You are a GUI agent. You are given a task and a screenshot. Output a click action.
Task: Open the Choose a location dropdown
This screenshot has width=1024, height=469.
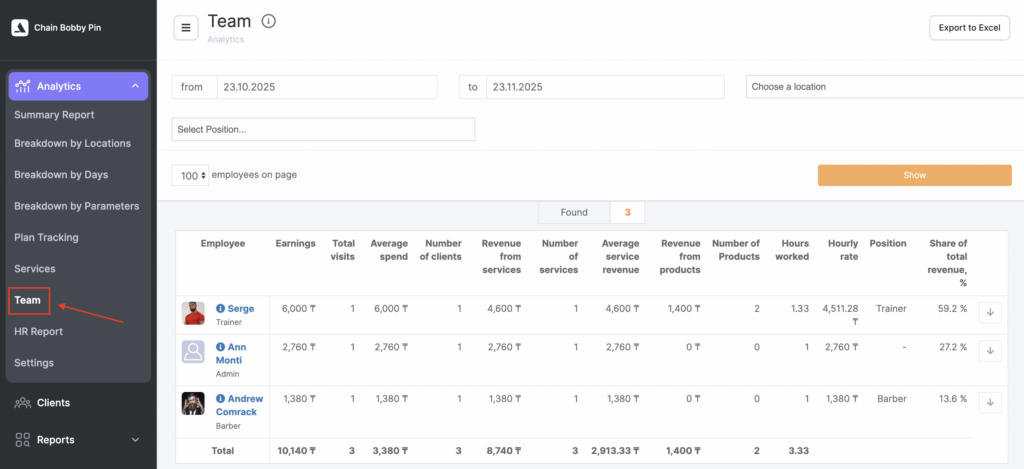(884, 87)
